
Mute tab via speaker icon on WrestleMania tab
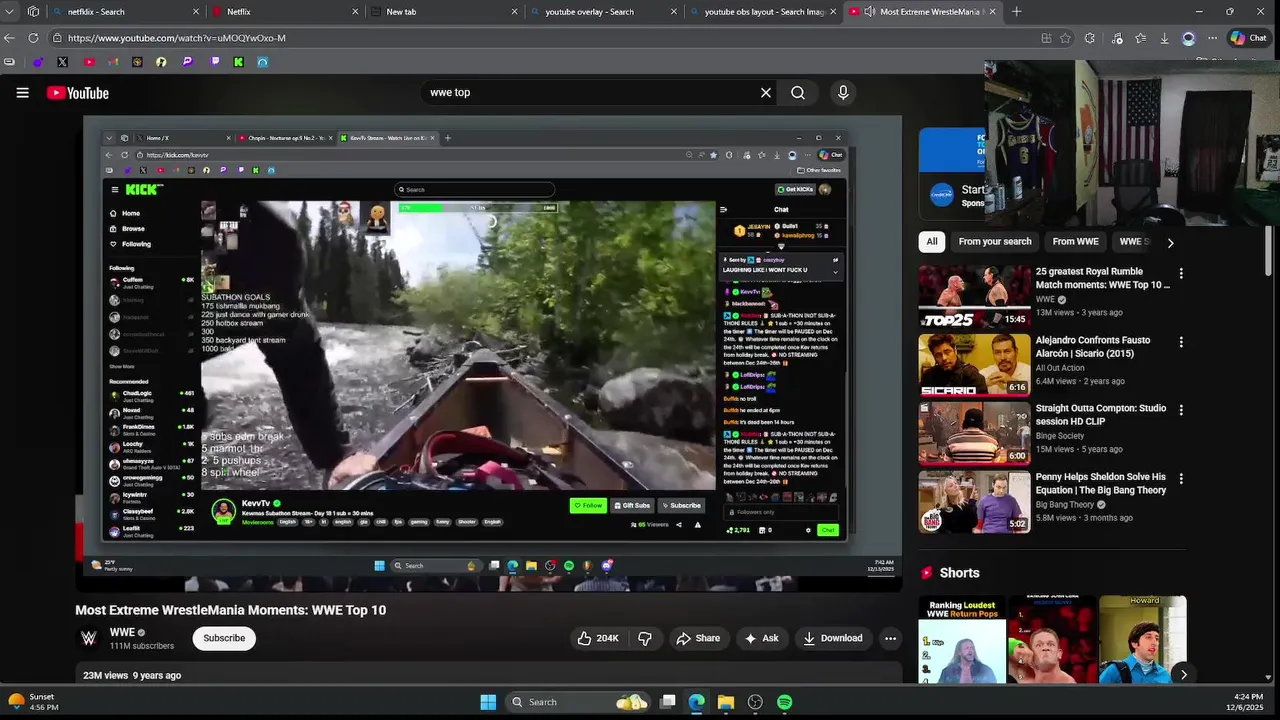click(x=869, y=12)
